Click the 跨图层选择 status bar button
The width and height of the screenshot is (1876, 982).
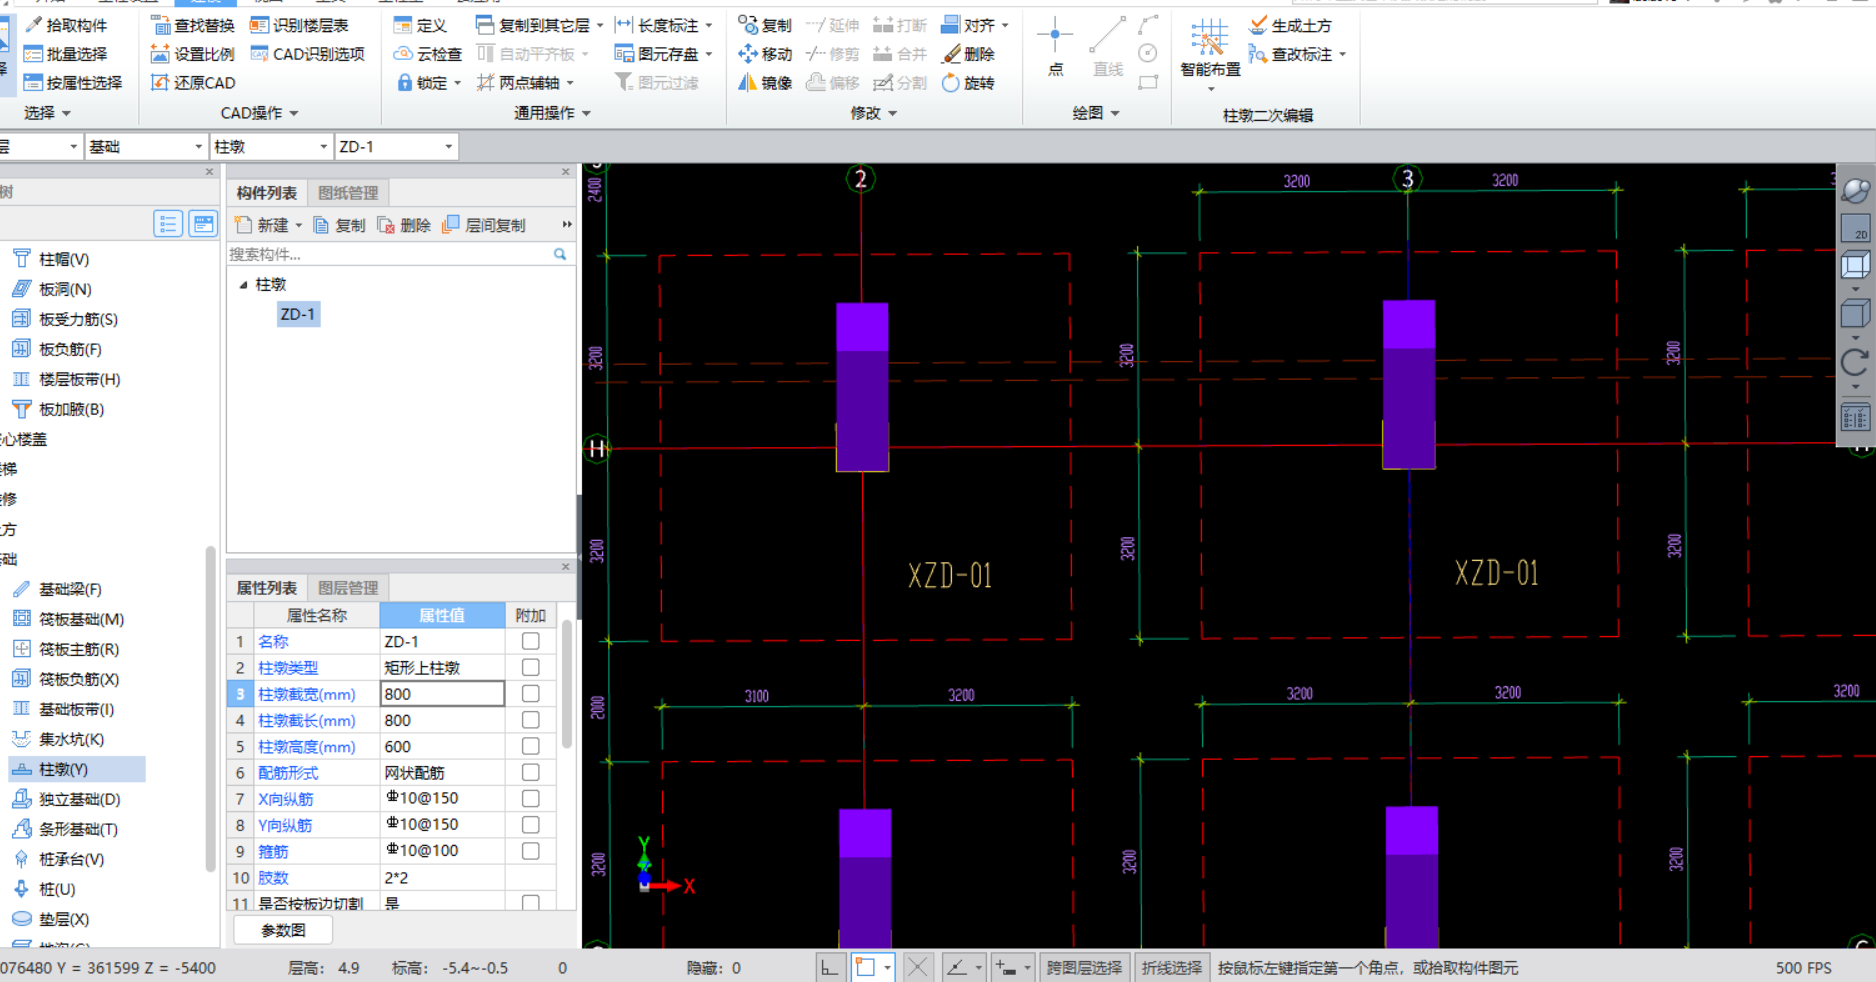click(1084, 968)
